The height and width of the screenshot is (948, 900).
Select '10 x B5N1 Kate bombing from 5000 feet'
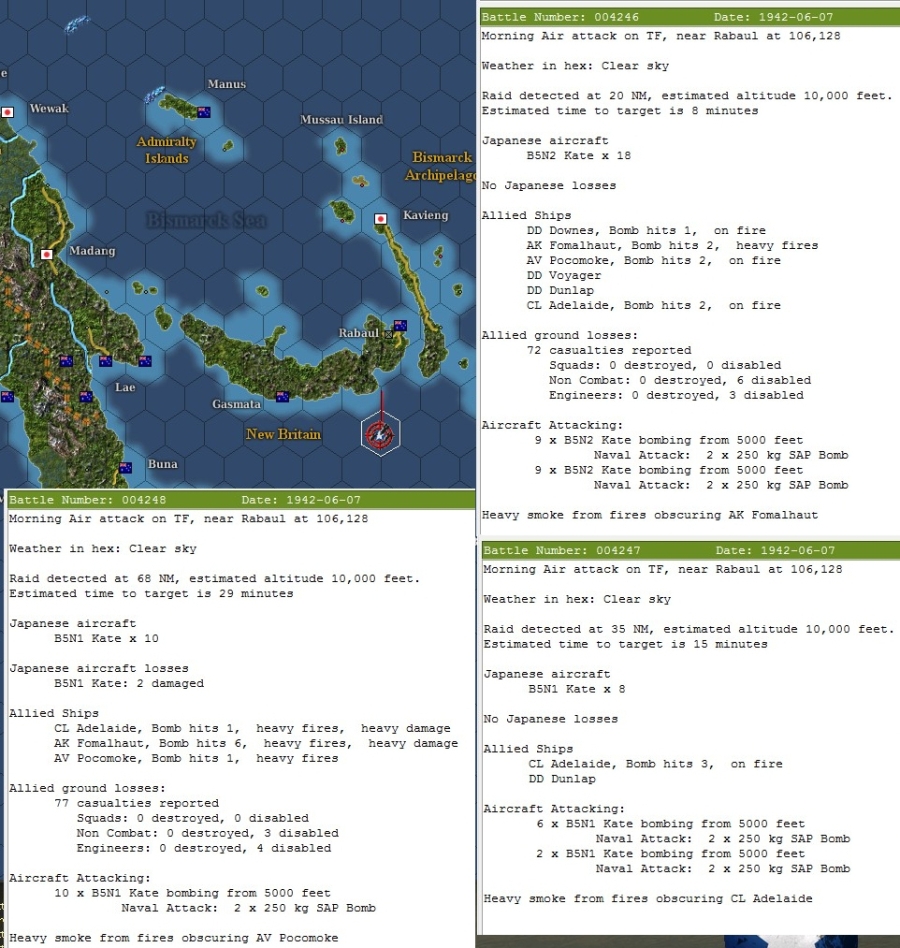pyautogui.click(x=192, y=894)
